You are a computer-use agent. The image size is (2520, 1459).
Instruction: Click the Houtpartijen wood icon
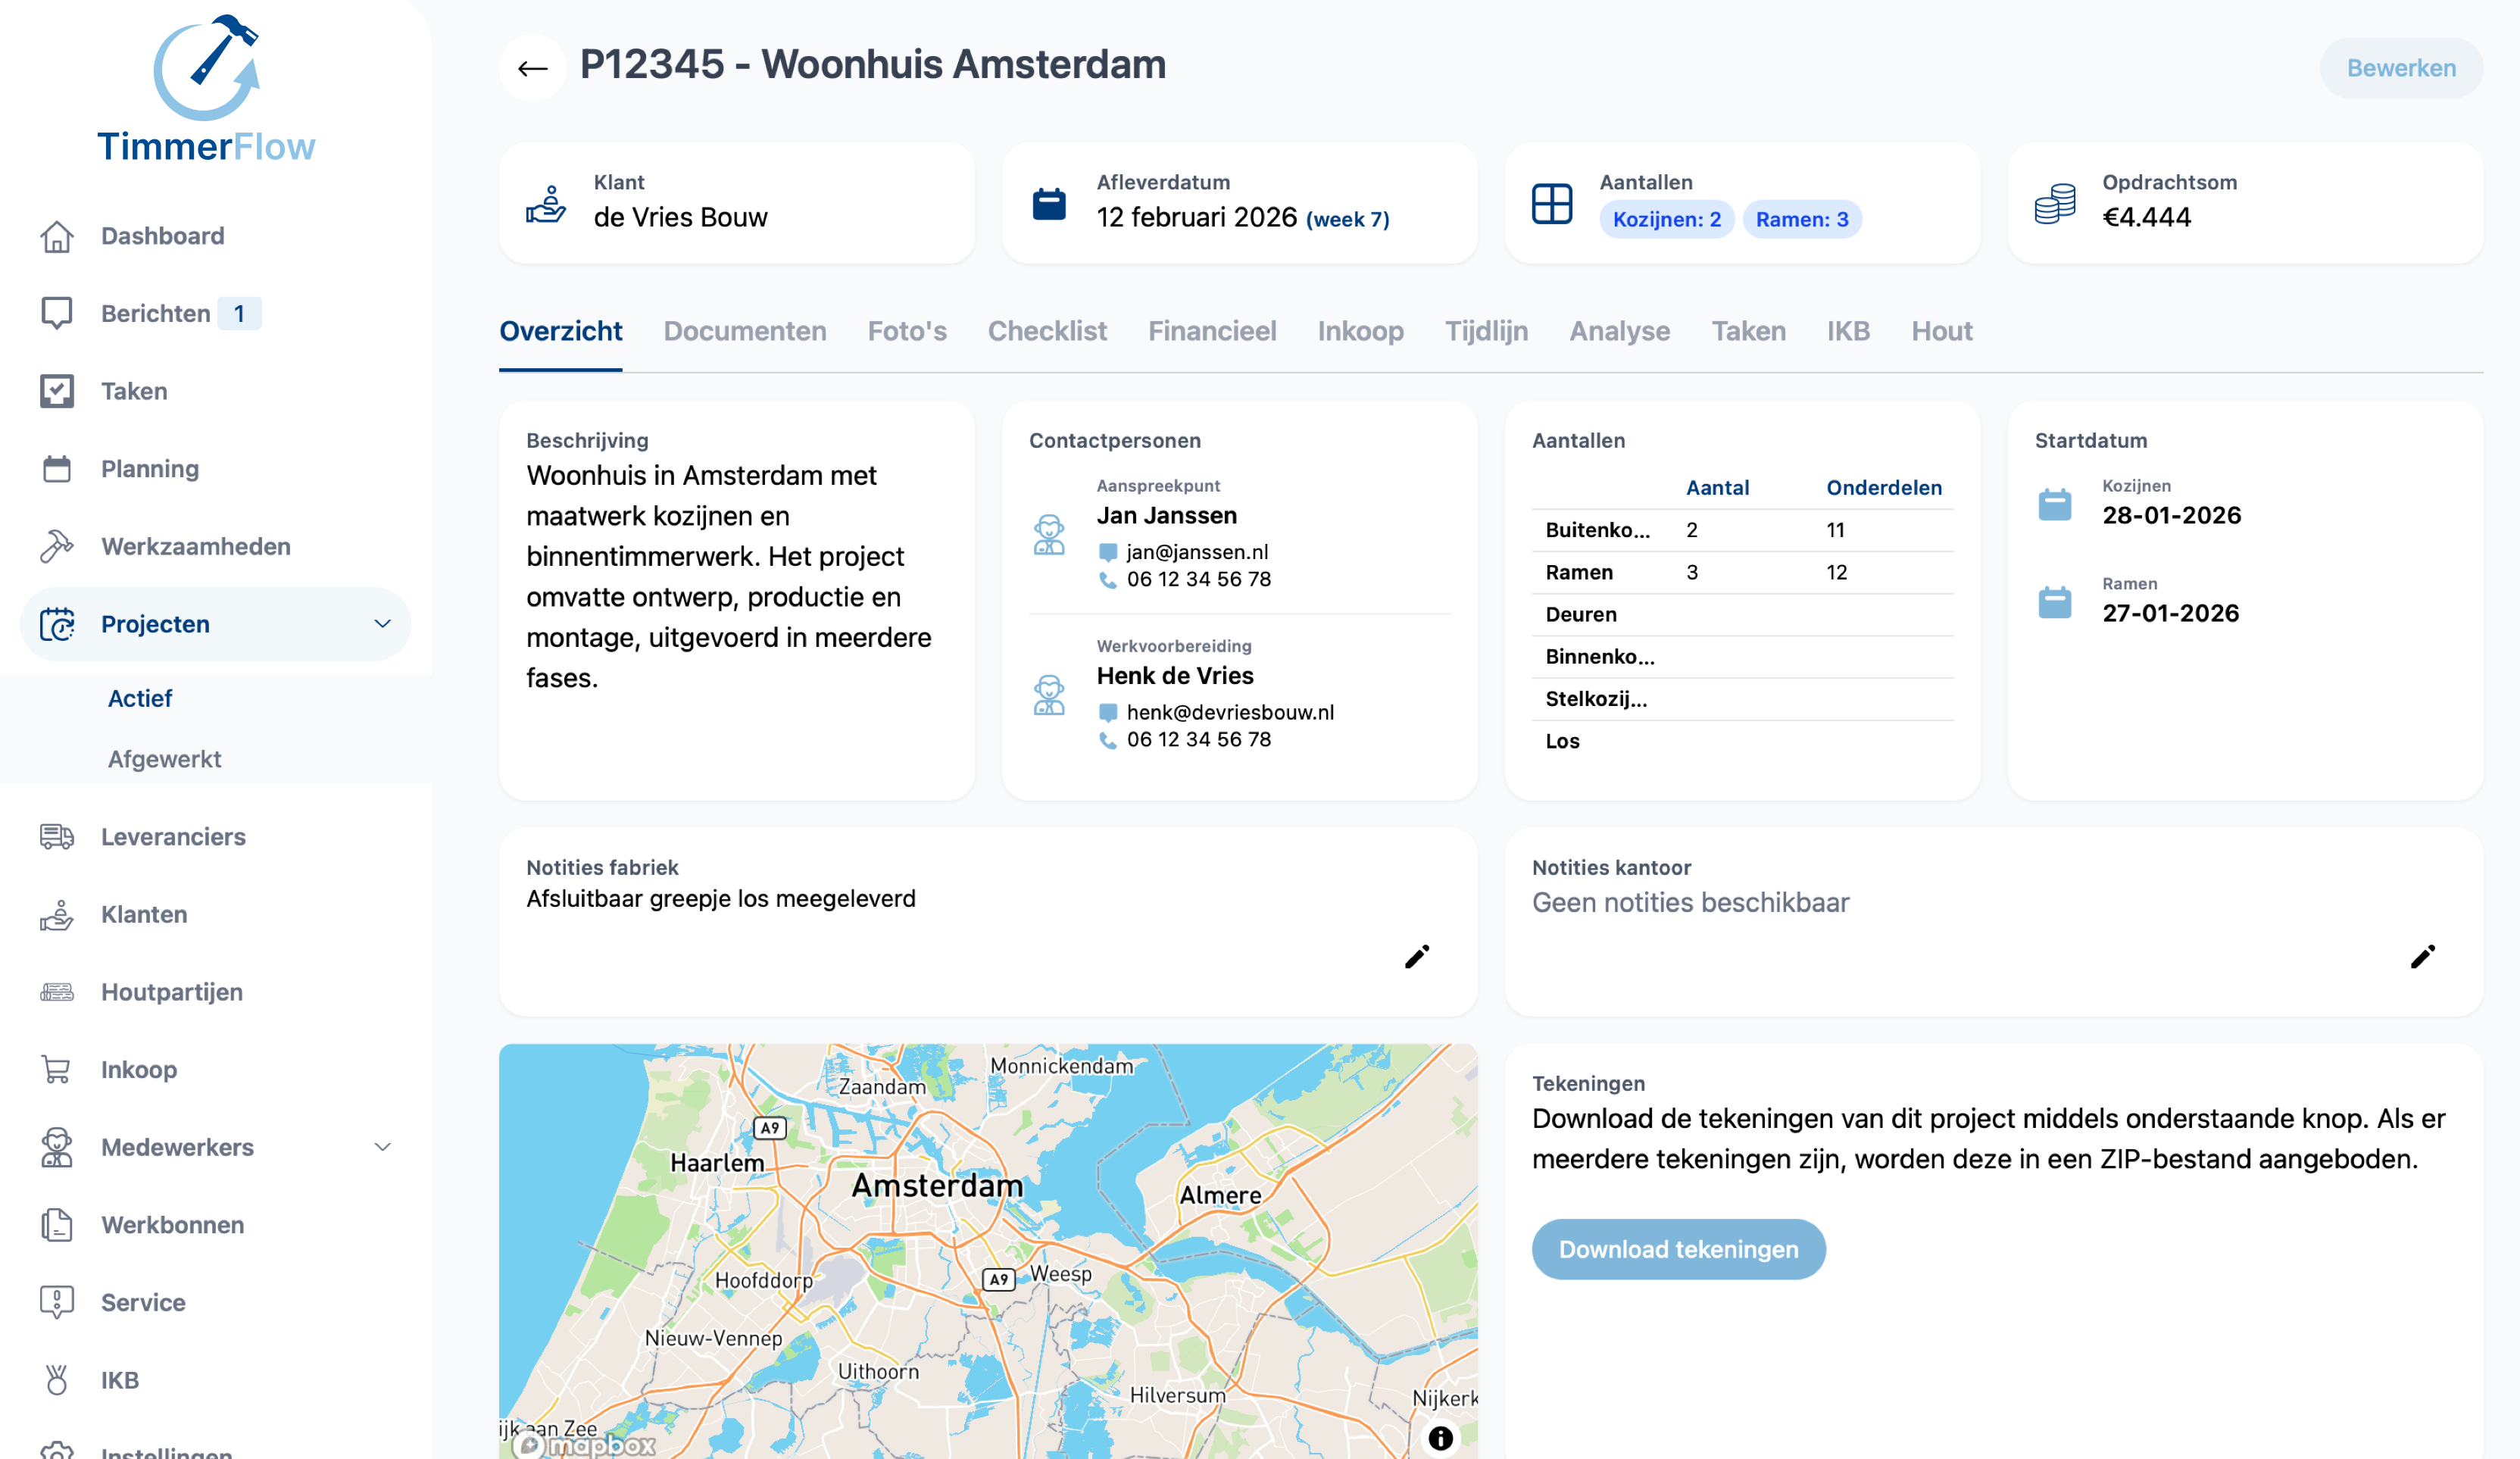click(x=57, y=992)
